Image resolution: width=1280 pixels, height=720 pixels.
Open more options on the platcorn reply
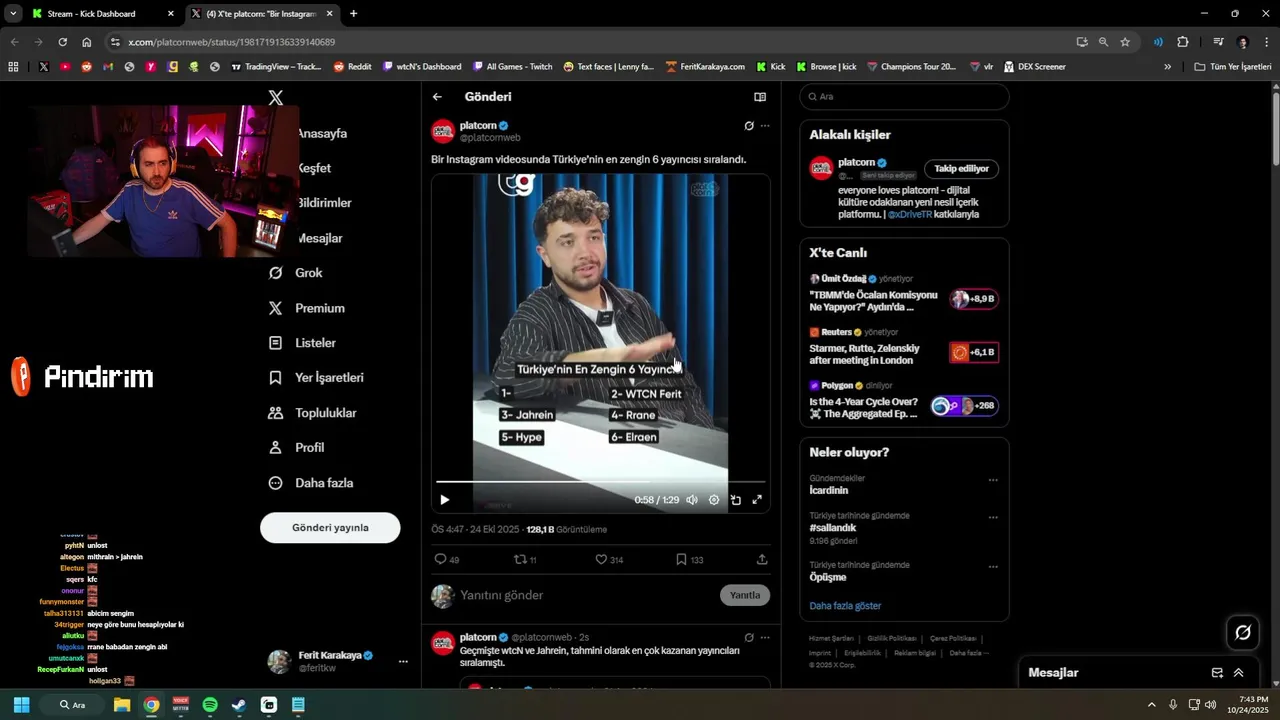[x=765, y=637]
